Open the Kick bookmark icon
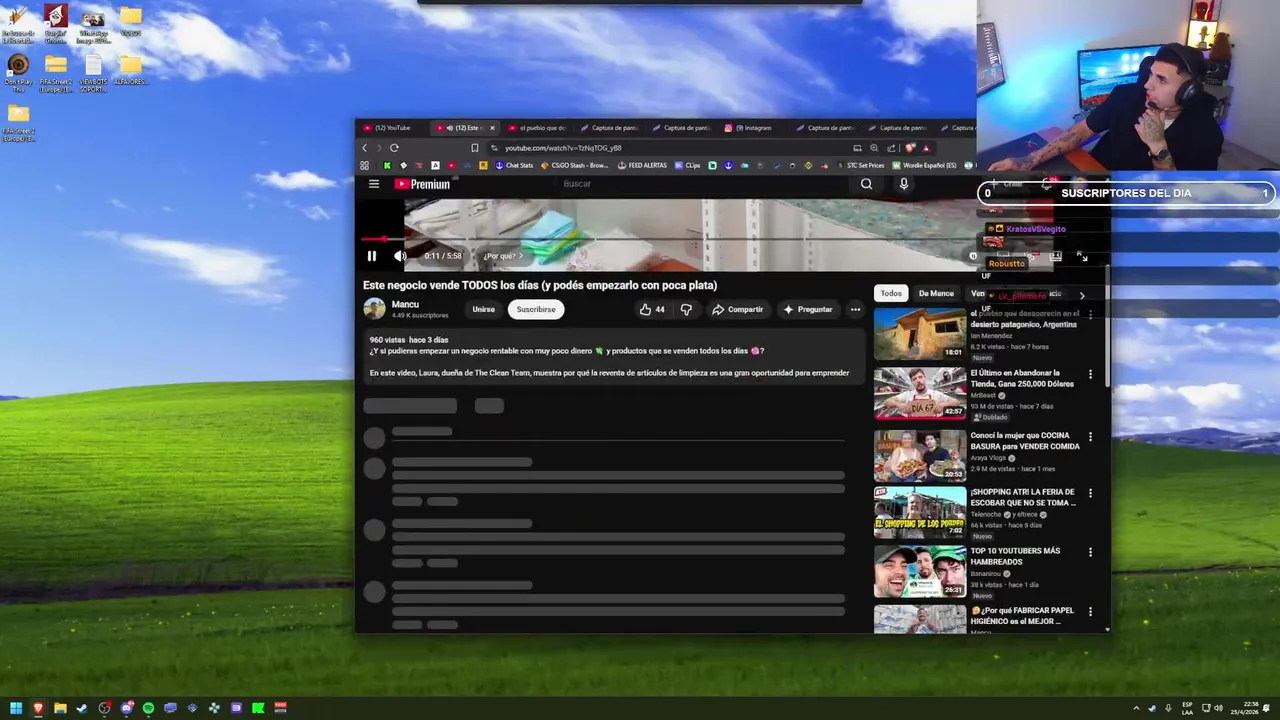The width and height of the screenshot is (1280, 720). tap(387, 165)
